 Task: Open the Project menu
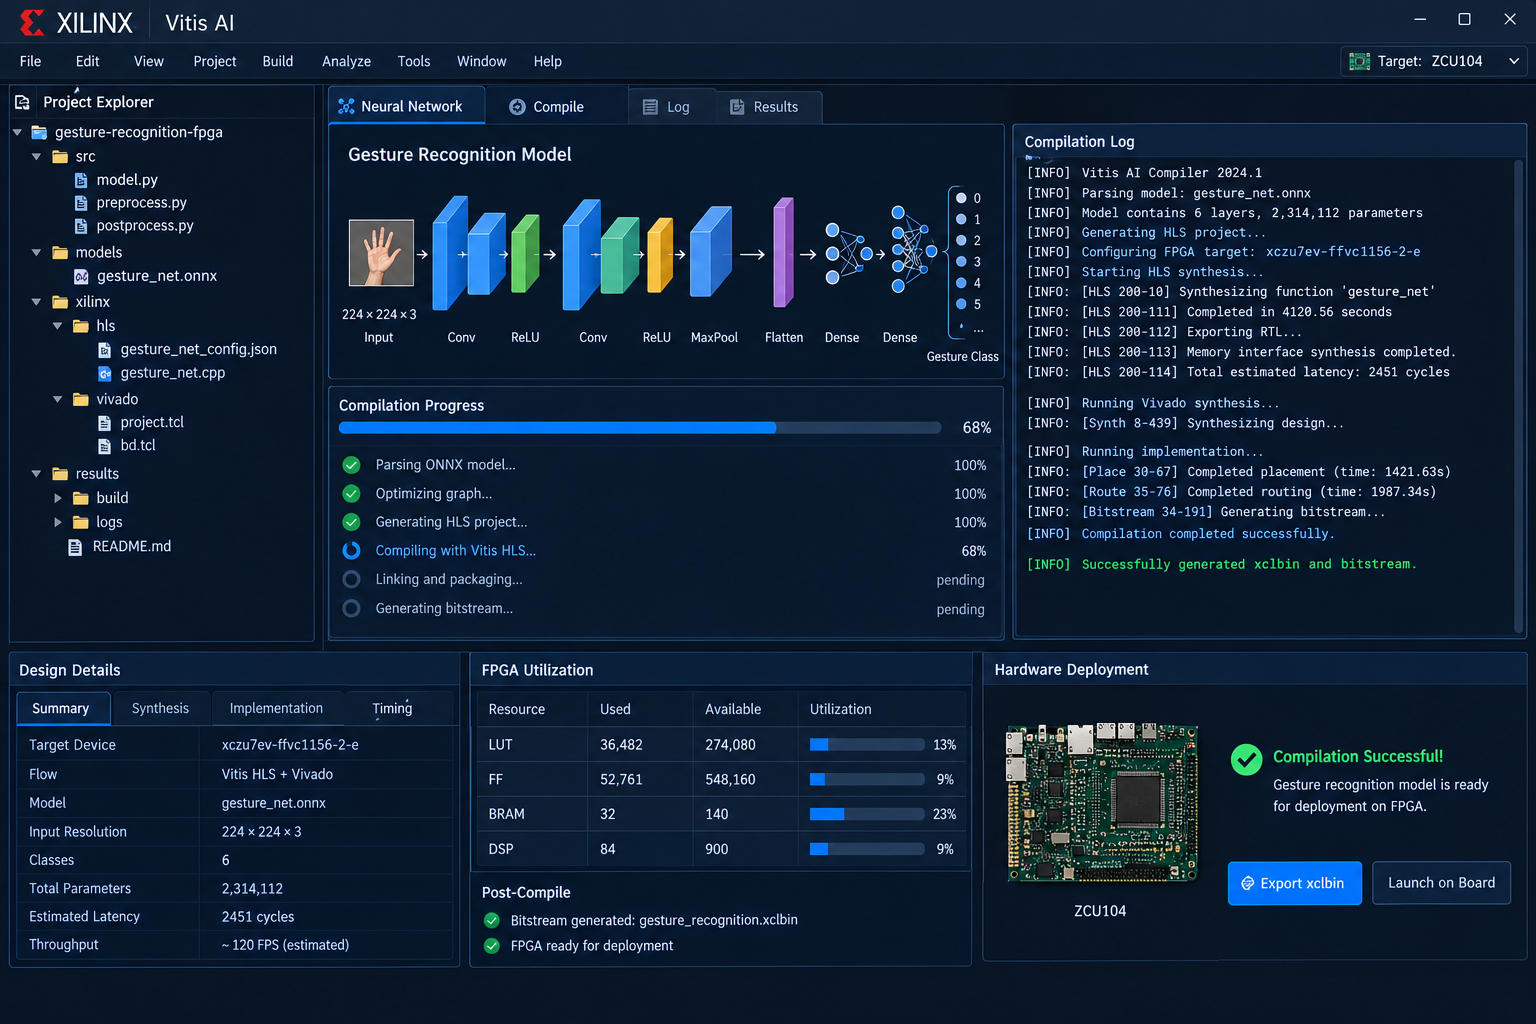[x=215, y=61]
